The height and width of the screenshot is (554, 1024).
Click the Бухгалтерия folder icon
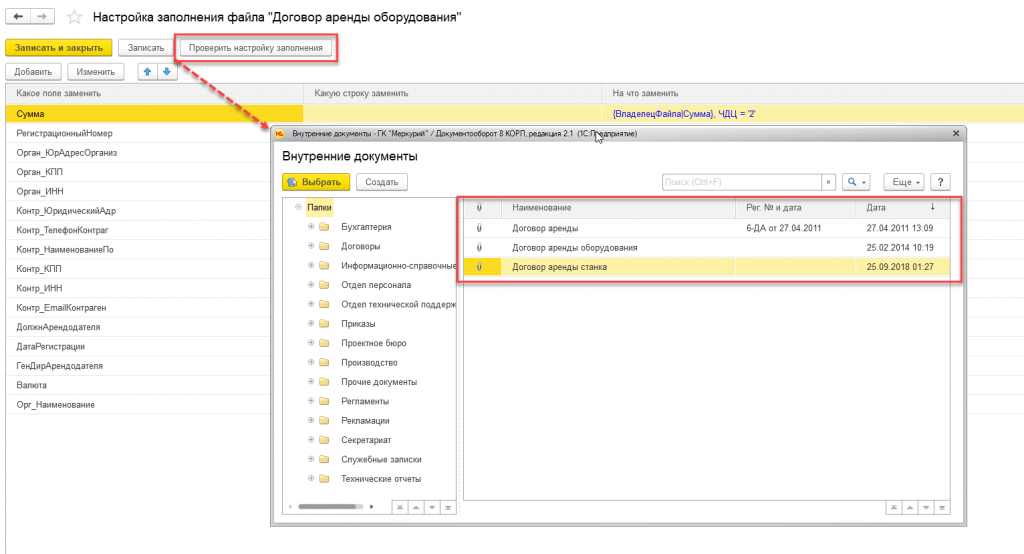coord(324,227)
